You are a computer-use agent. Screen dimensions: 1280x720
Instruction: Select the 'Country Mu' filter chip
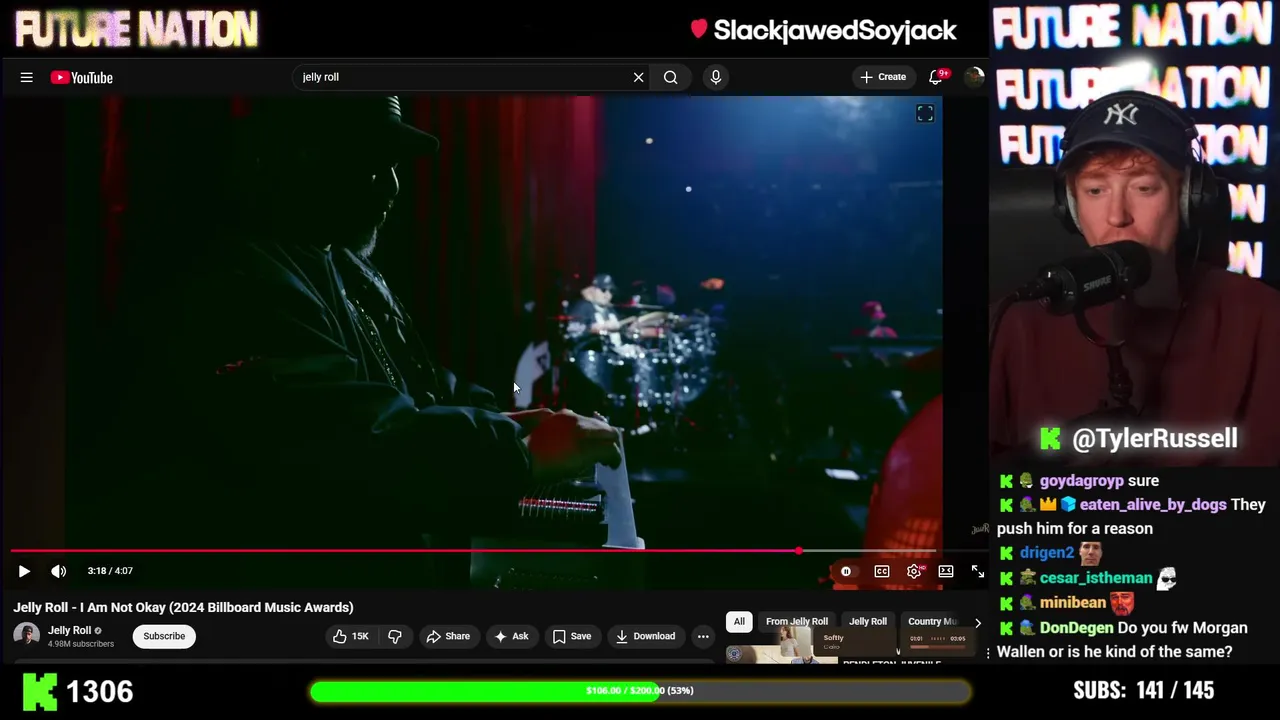click(x=932, y=622)
